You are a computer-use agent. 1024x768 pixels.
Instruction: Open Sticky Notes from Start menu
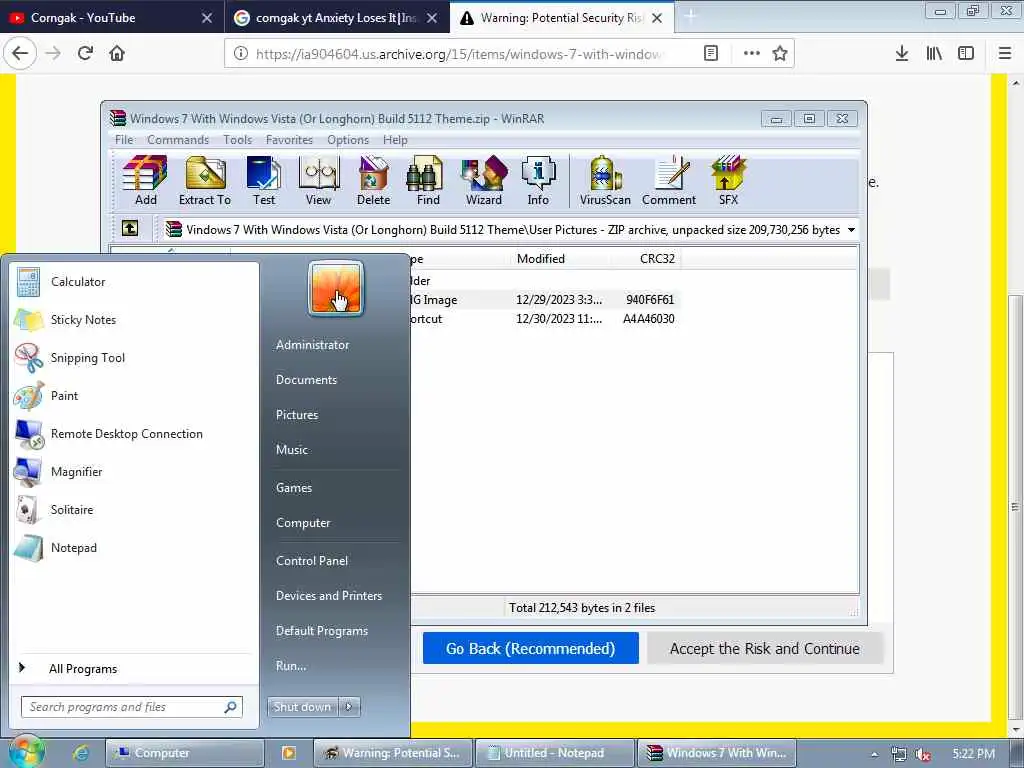[x=134, y=320]
